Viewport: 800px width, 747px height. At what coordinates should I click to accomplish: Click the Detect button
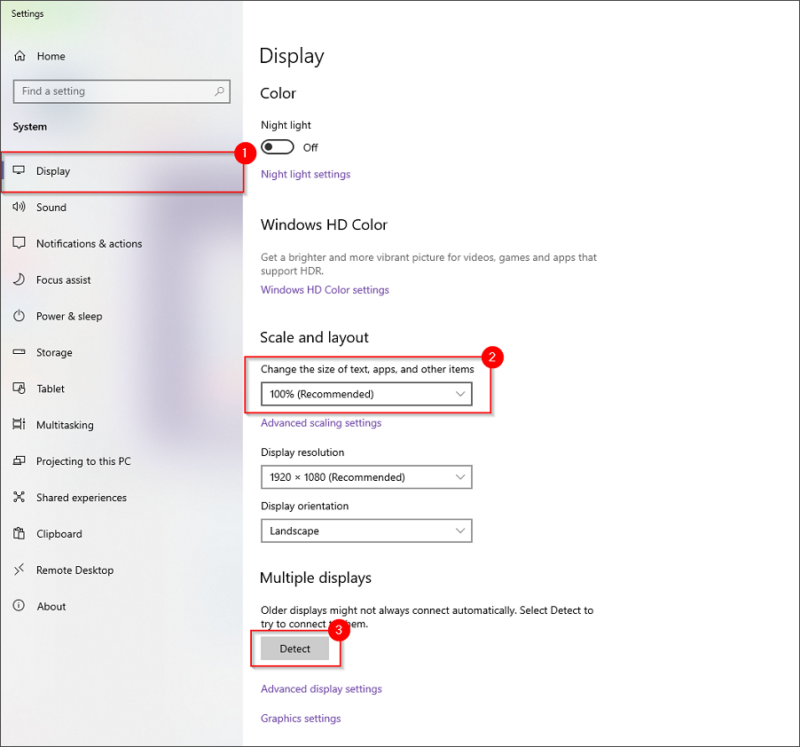[x=295, y=649]
